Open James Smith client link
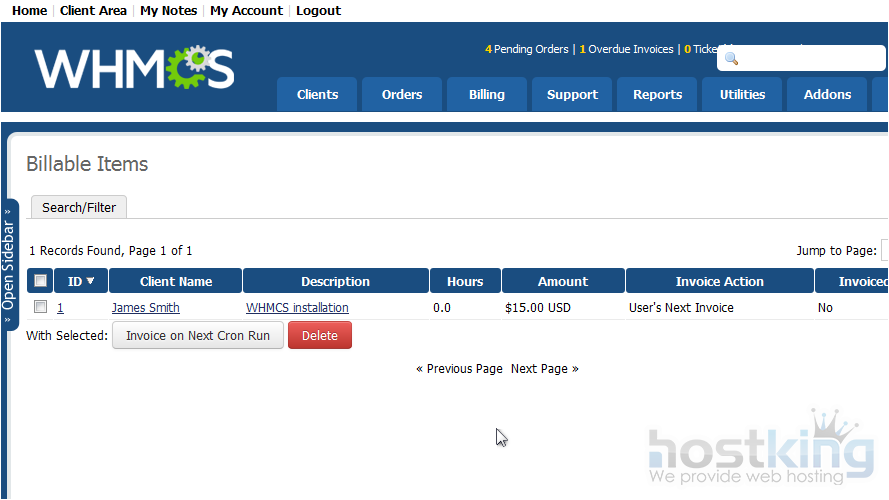The image size is (889, 500). pyautogui.click(x=145, y=308)
